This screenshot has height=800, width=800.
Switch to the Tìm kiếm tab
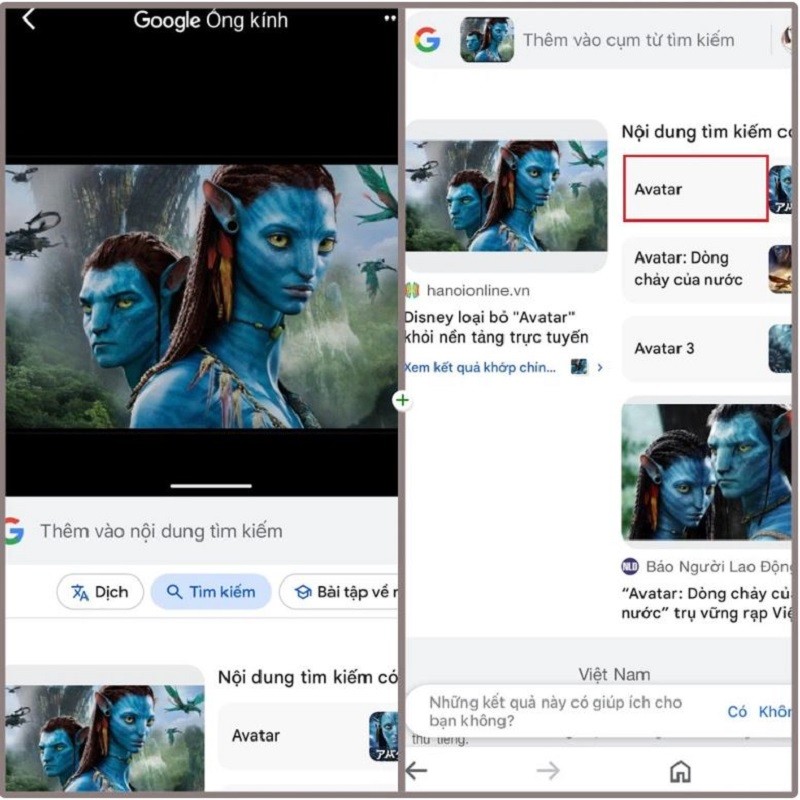pyautogui.click(x=211, y=592)
